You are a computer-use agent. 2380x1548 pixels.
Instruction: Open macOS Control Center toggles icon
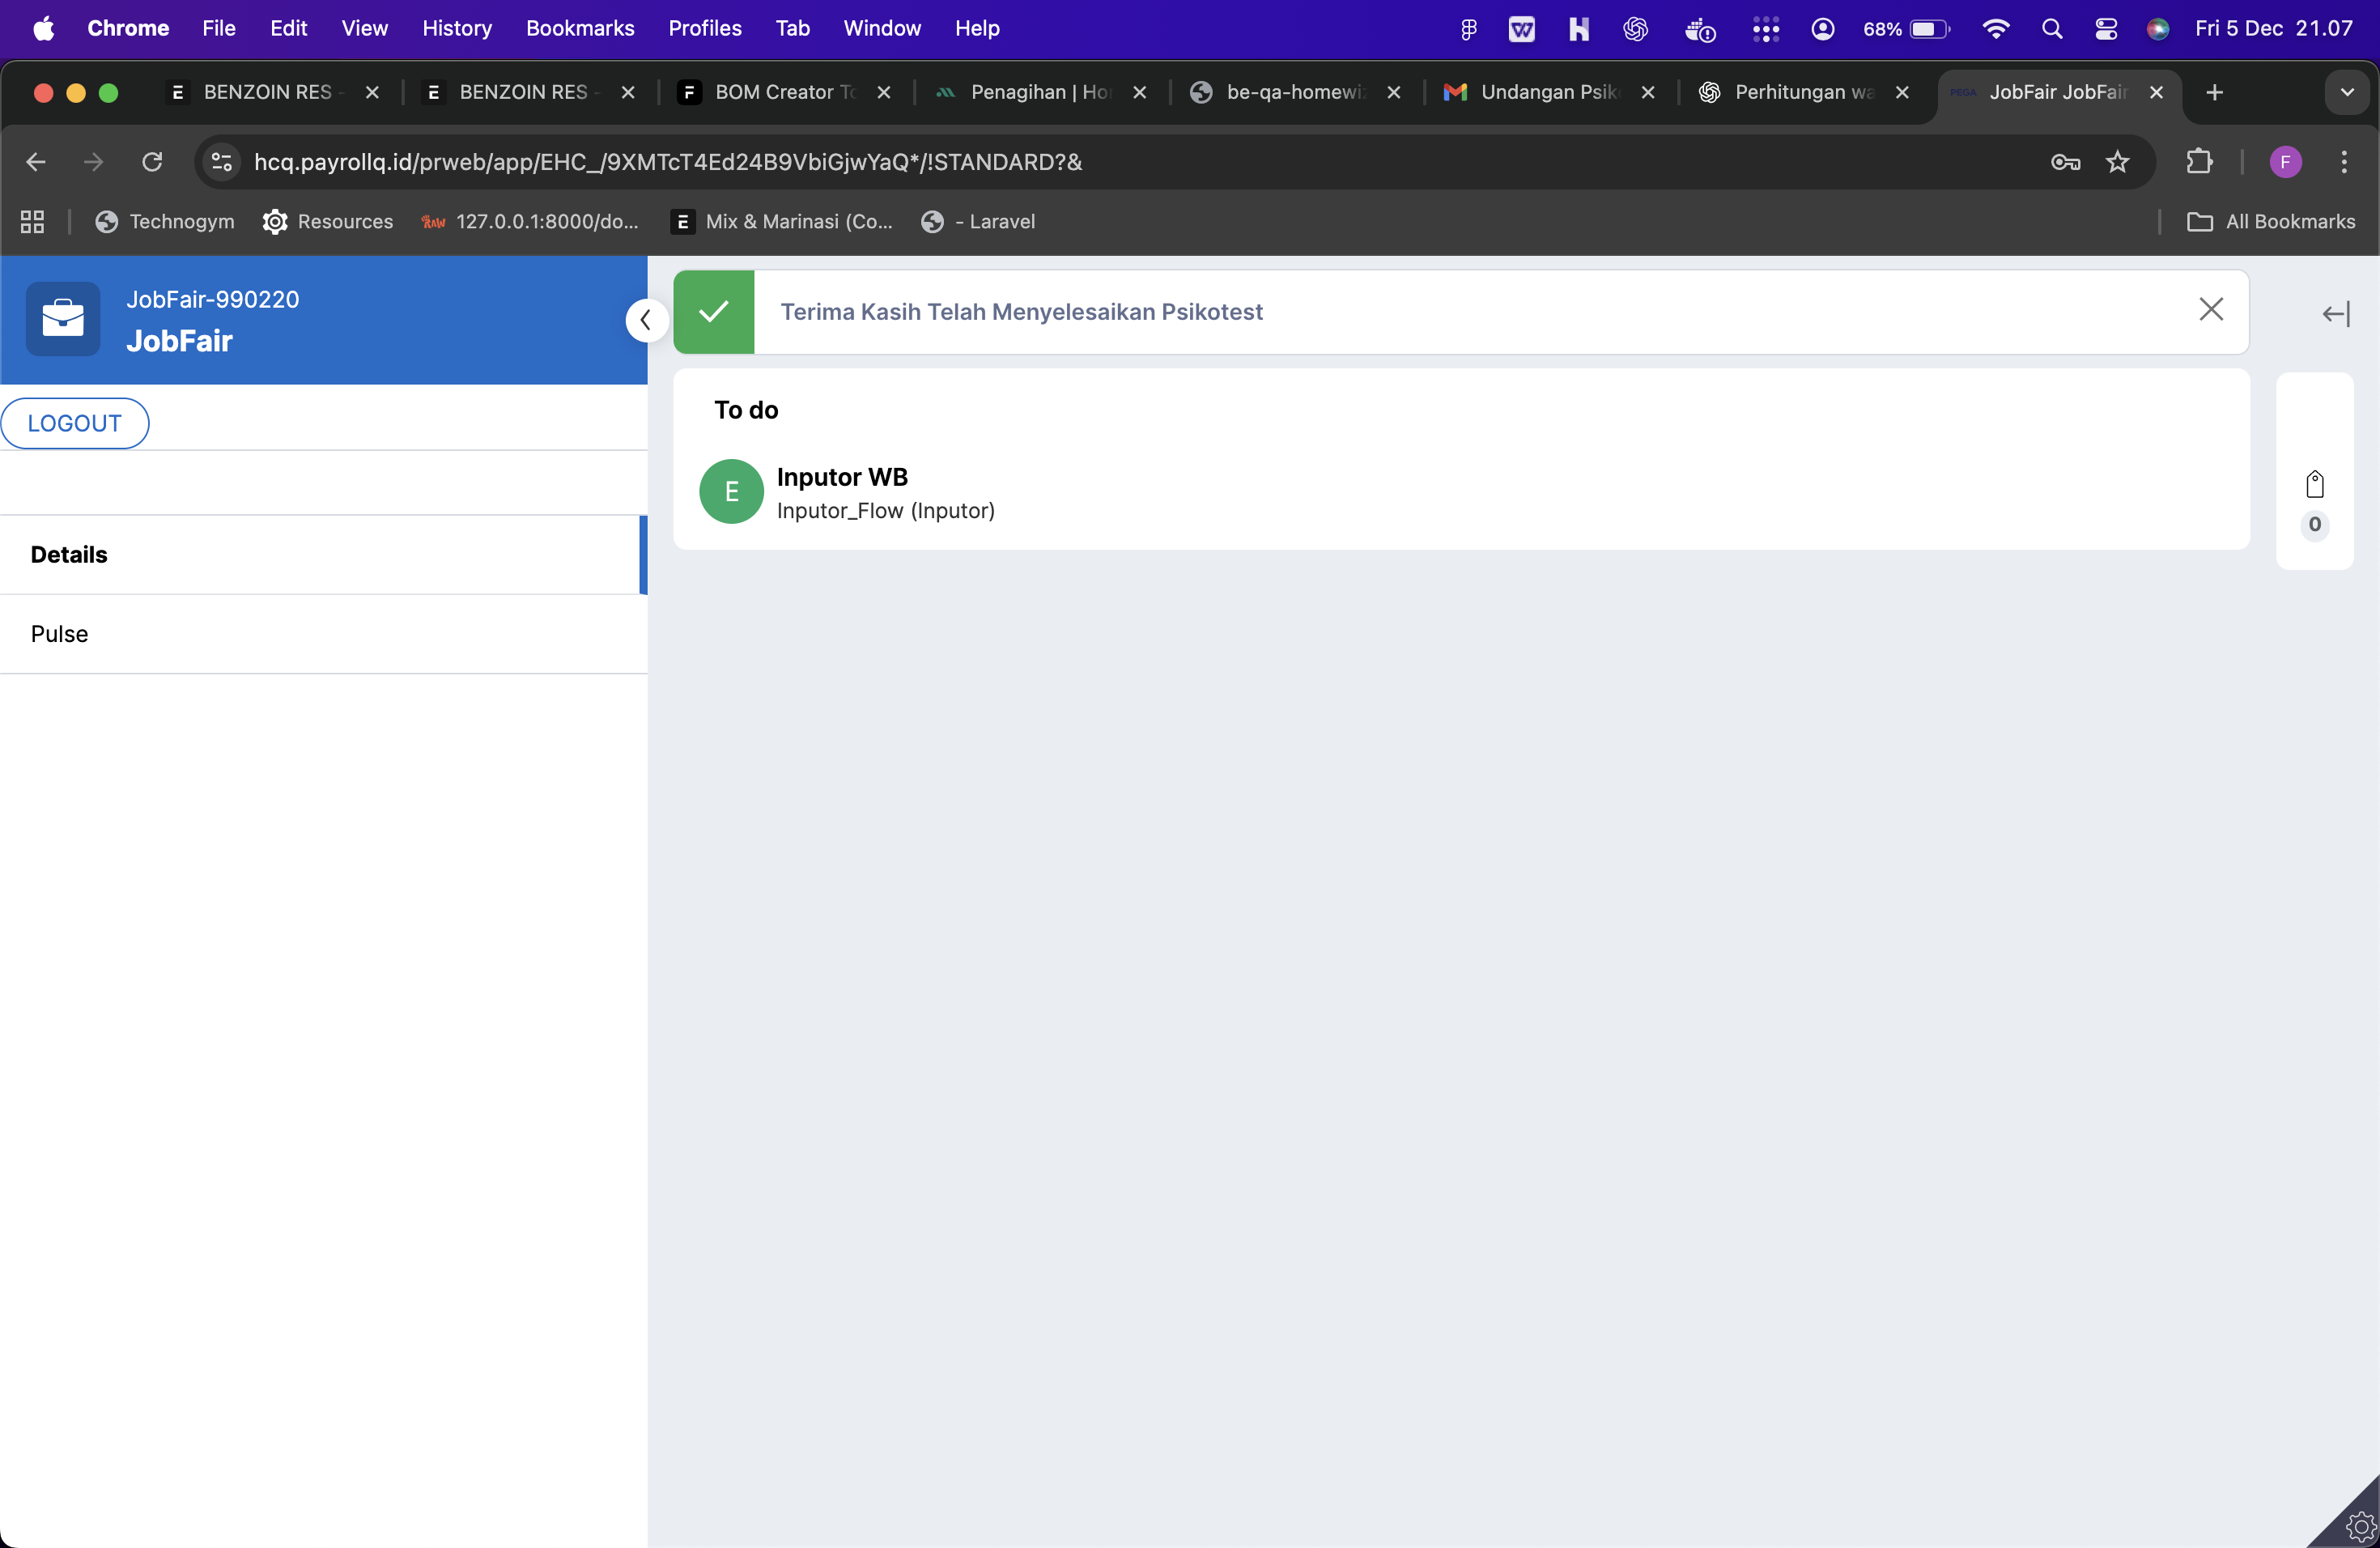coord(2106,28)
